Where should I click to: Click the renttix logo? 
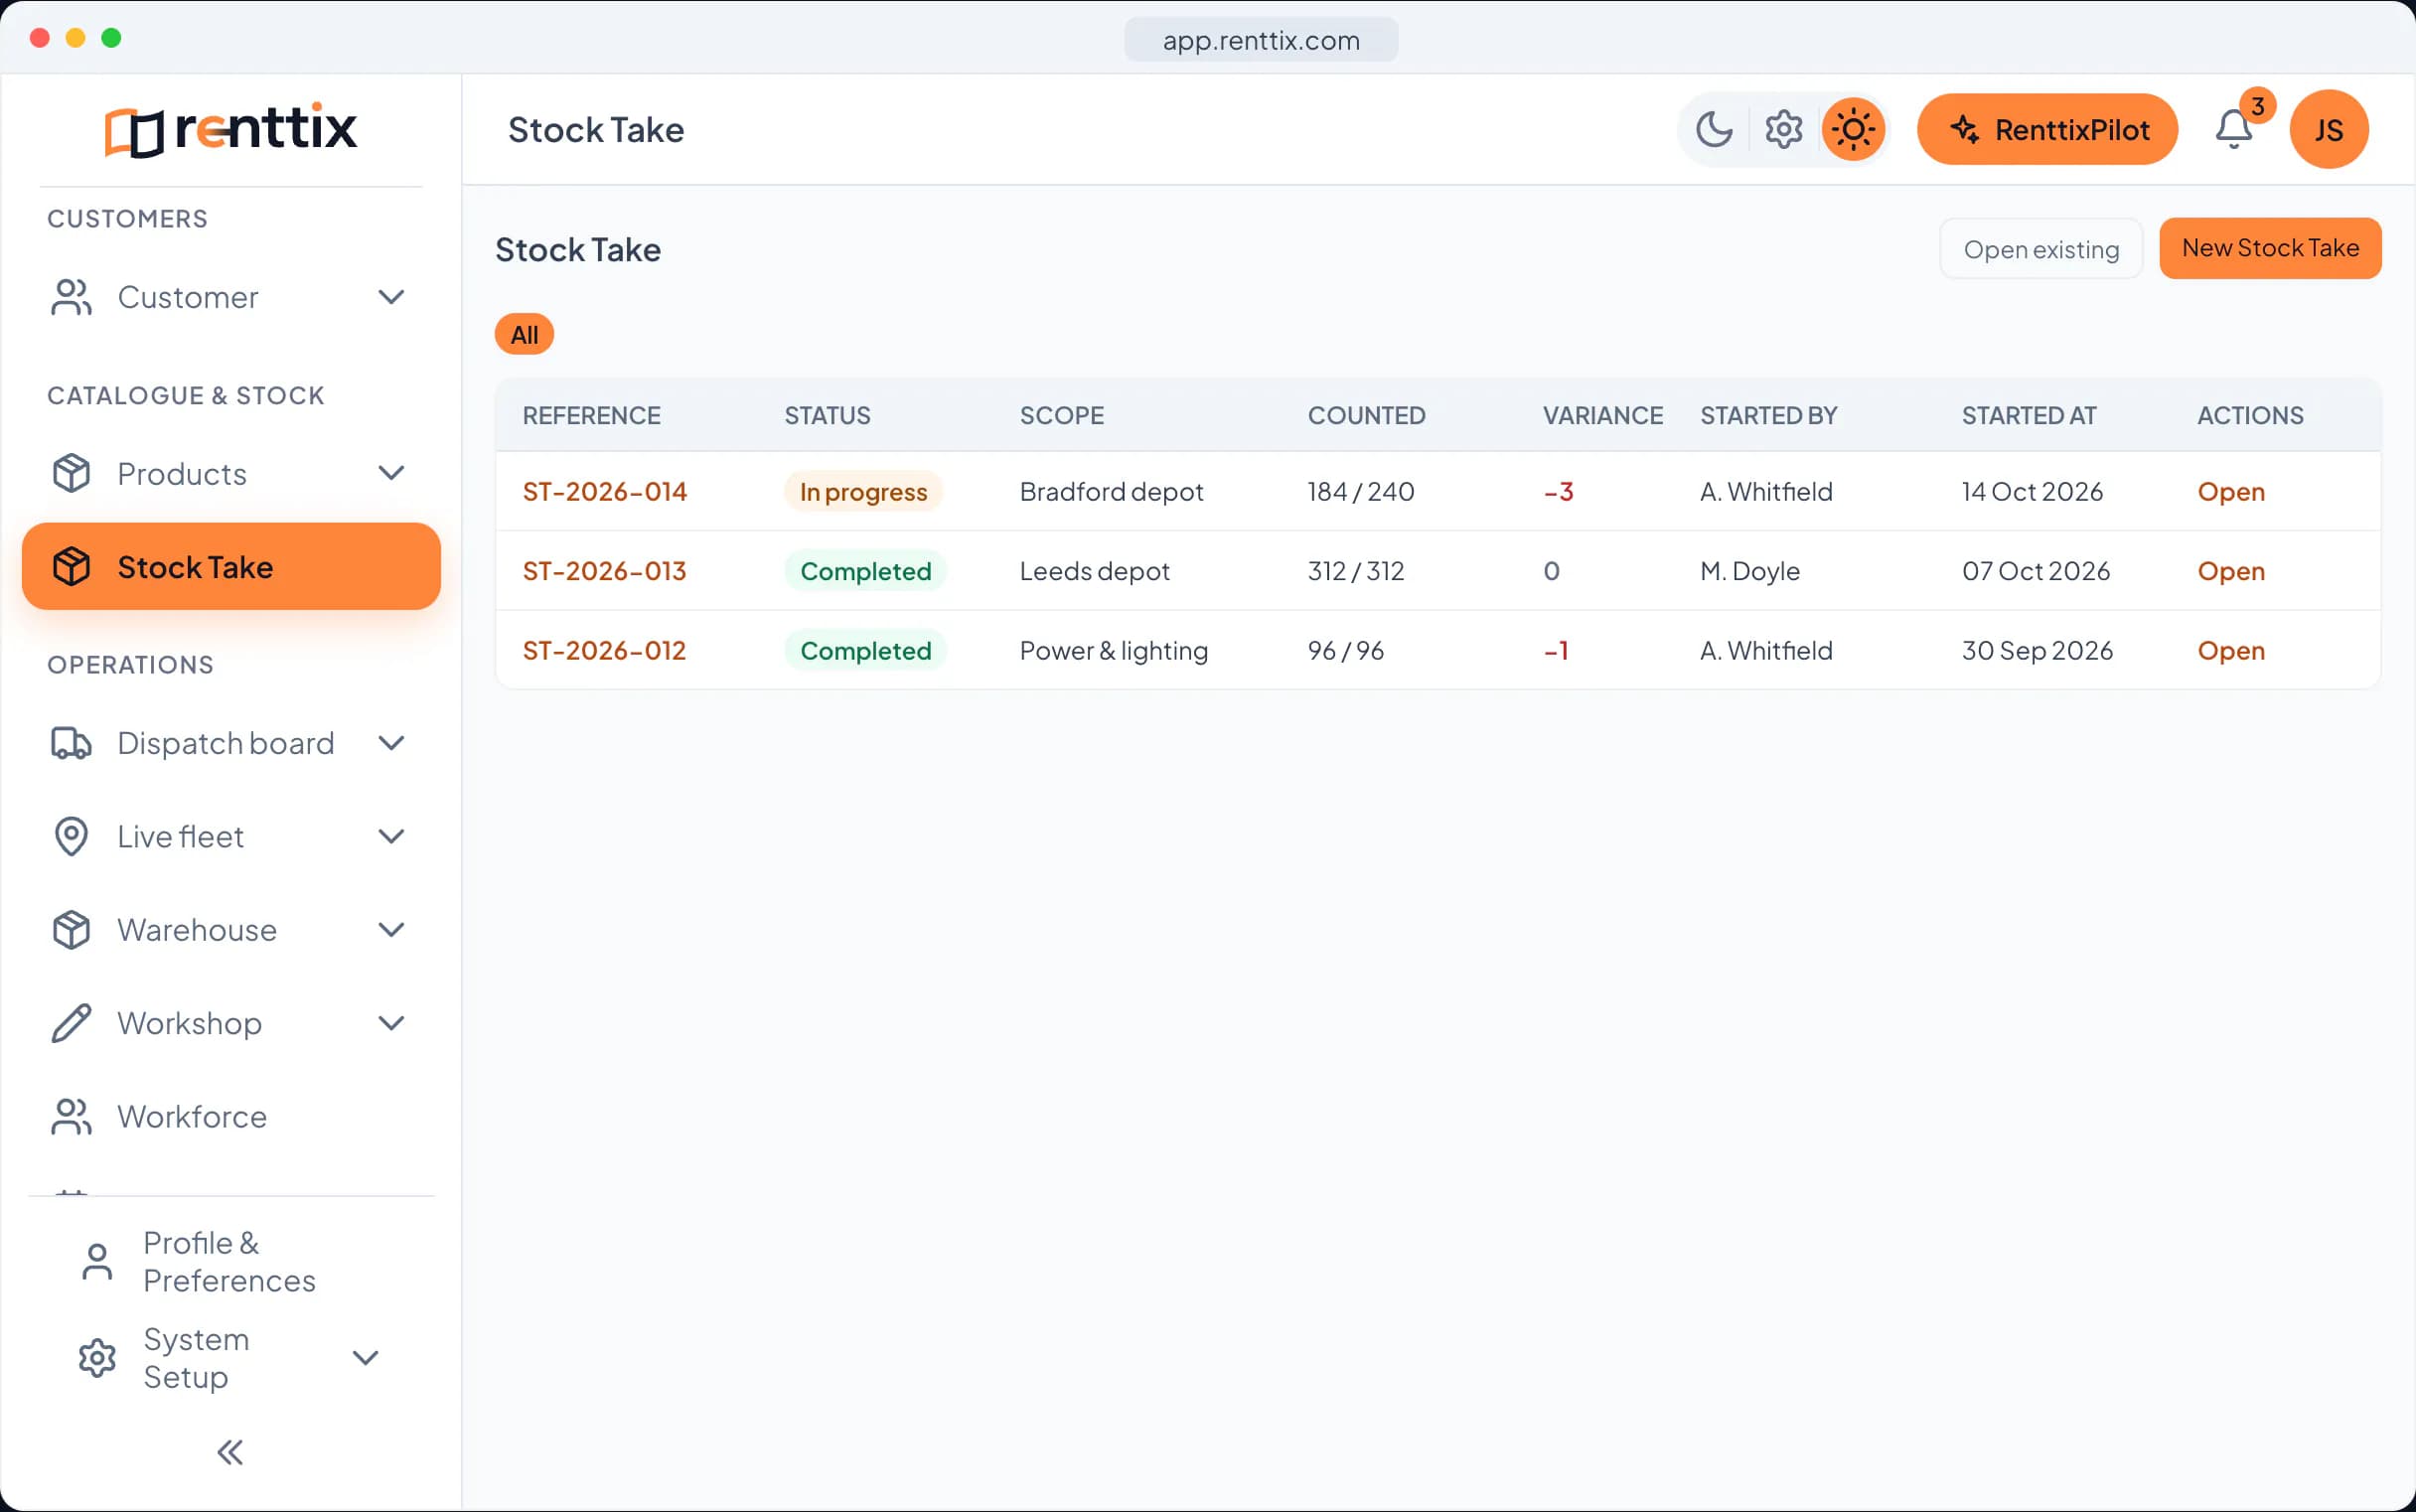(x=231, y=129)
